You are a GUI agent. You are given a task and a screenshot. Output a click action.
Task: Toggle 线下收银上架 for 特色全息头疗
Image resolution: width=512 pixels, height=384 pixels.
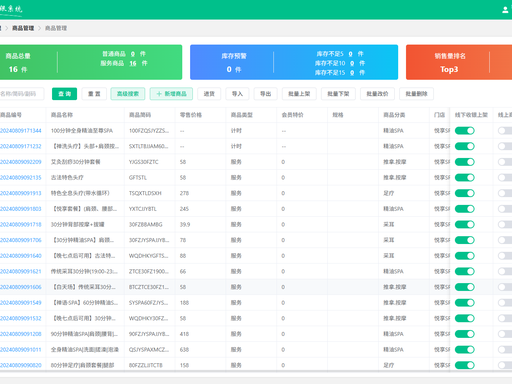coord(465,193)
